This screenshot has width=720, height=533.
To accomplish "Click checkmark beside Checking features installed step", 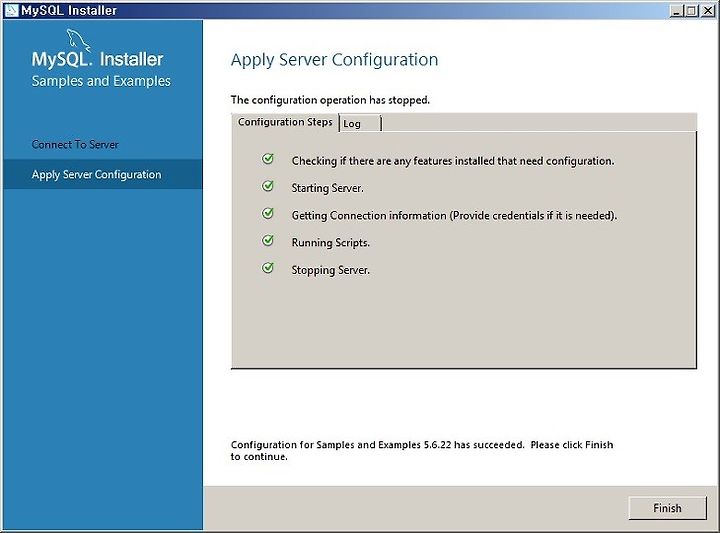I will [268, 159].
